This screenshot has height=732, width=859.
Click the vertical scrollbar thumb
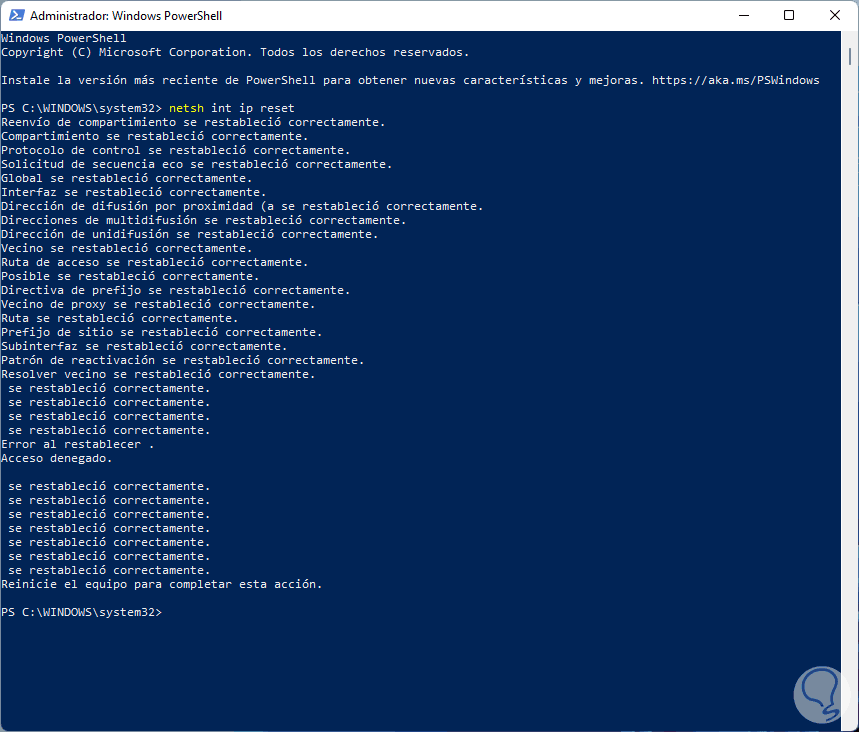(x=850, y=56)
